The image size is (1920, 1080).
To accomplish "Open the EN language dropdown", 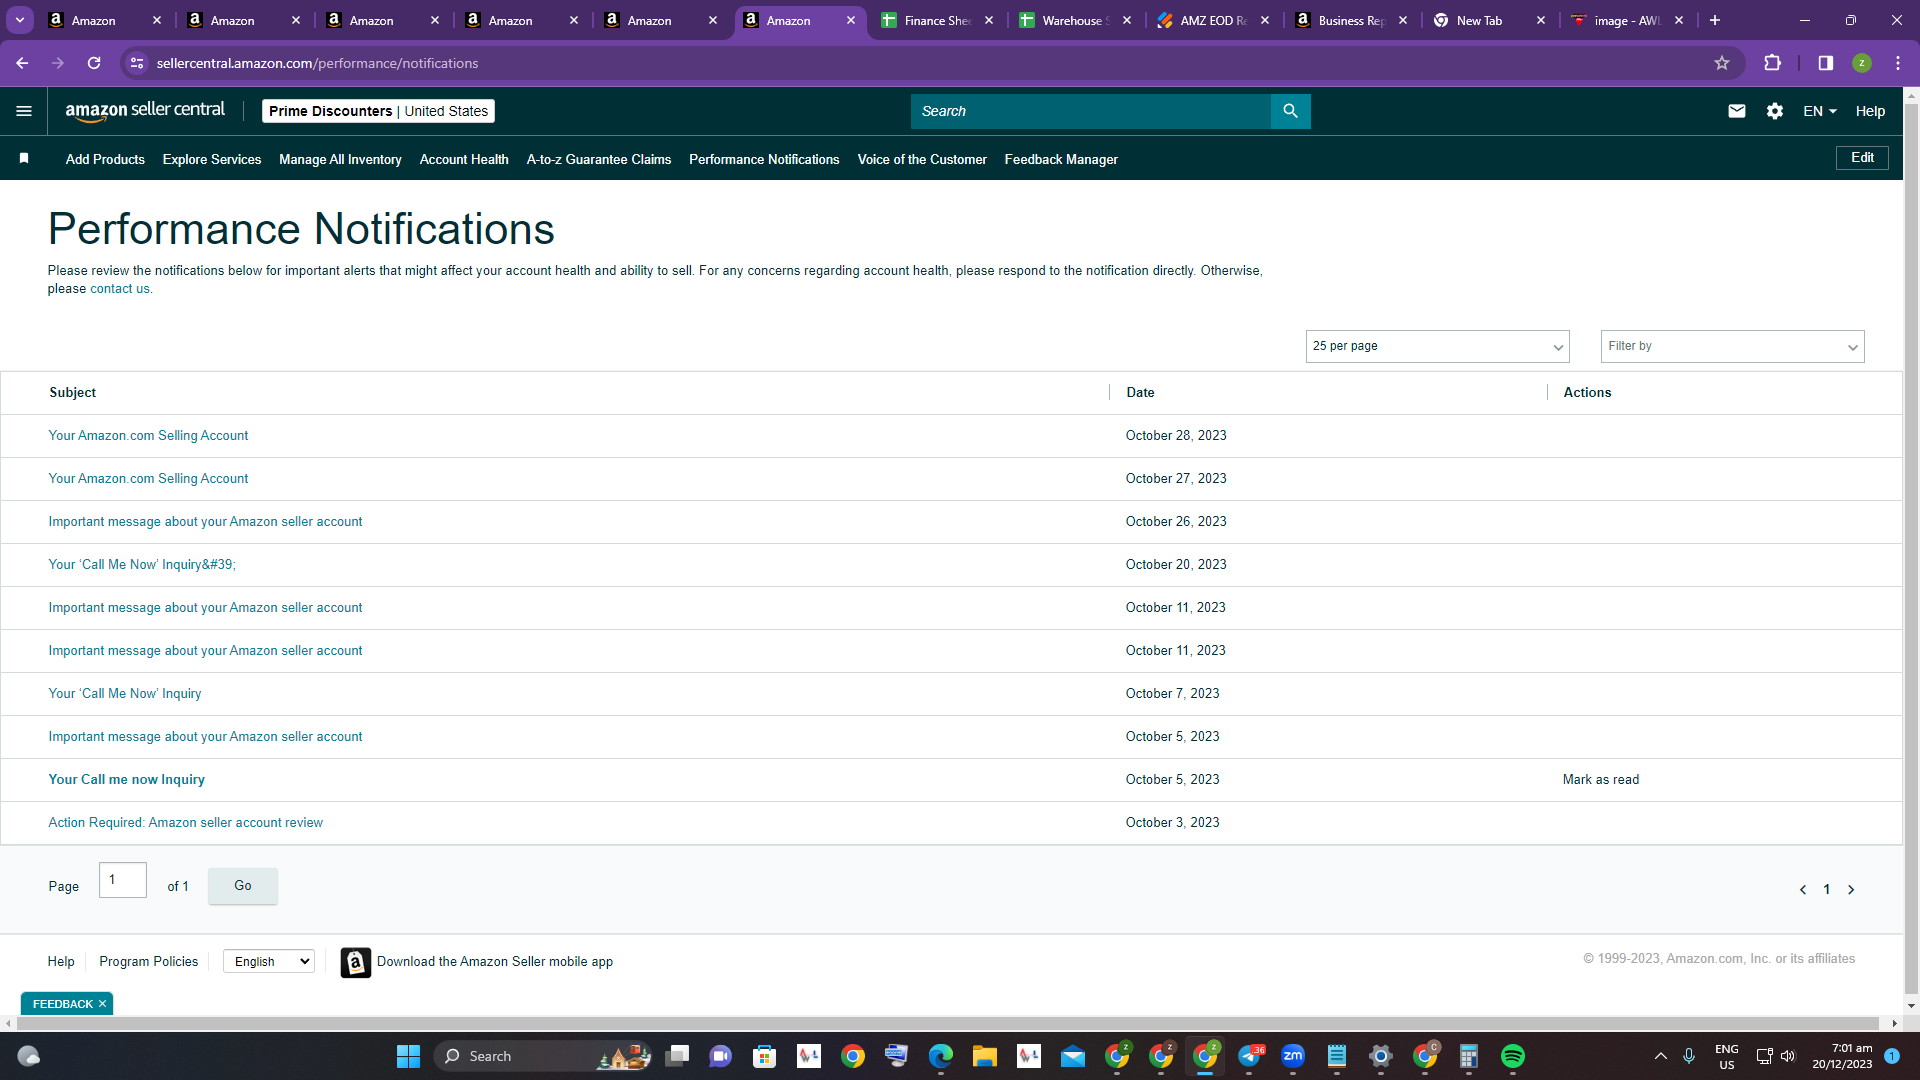I will pyautogui.click(x=1820, y=111).
